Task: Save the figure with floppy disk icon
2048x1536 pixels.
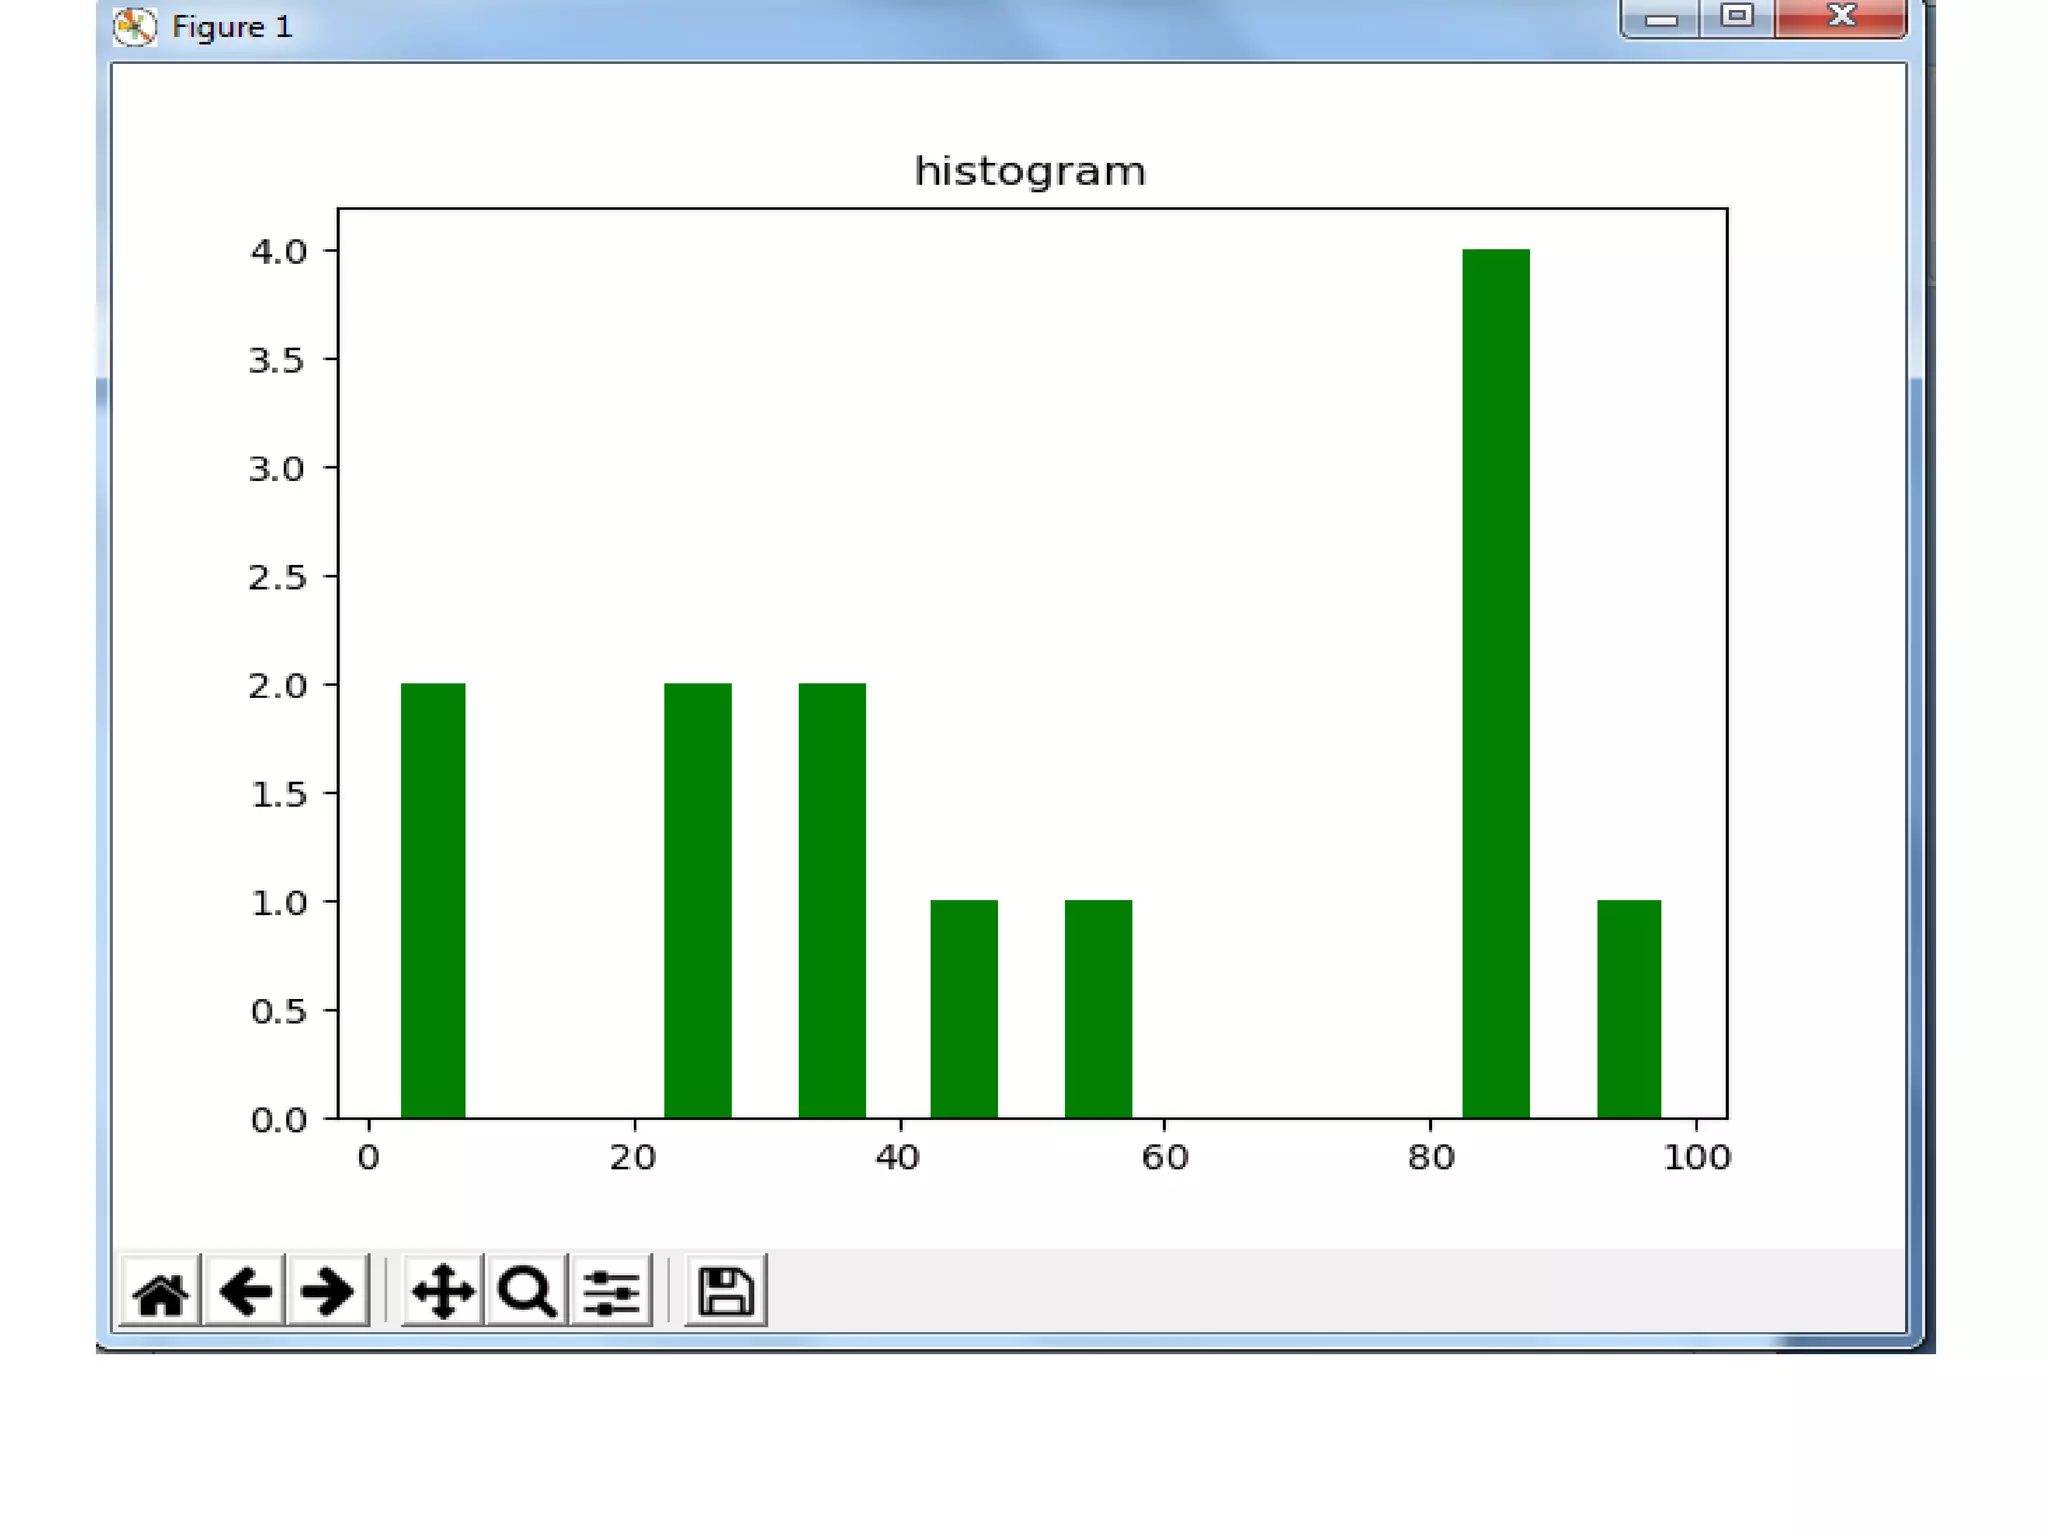Action: point(726,1291)
